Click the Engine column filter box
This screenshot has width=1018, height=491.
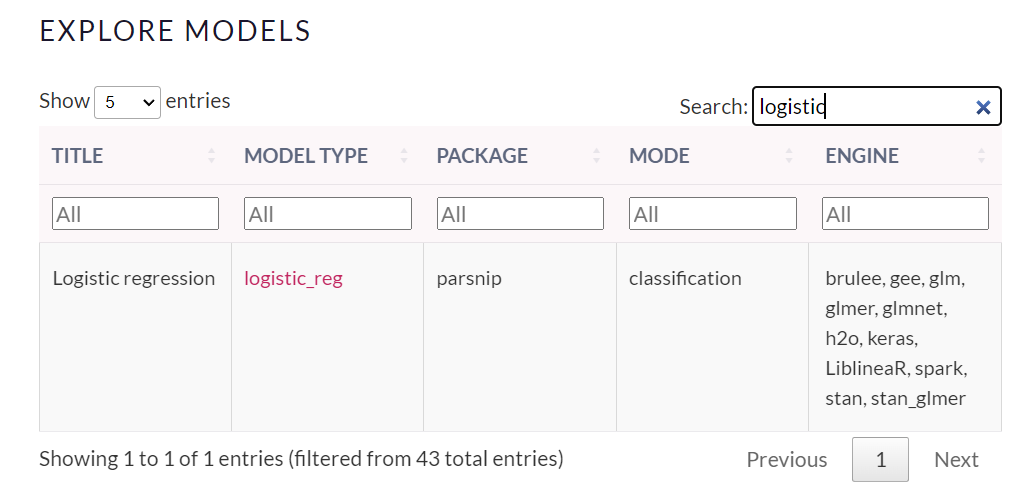[x=905, y=214]
